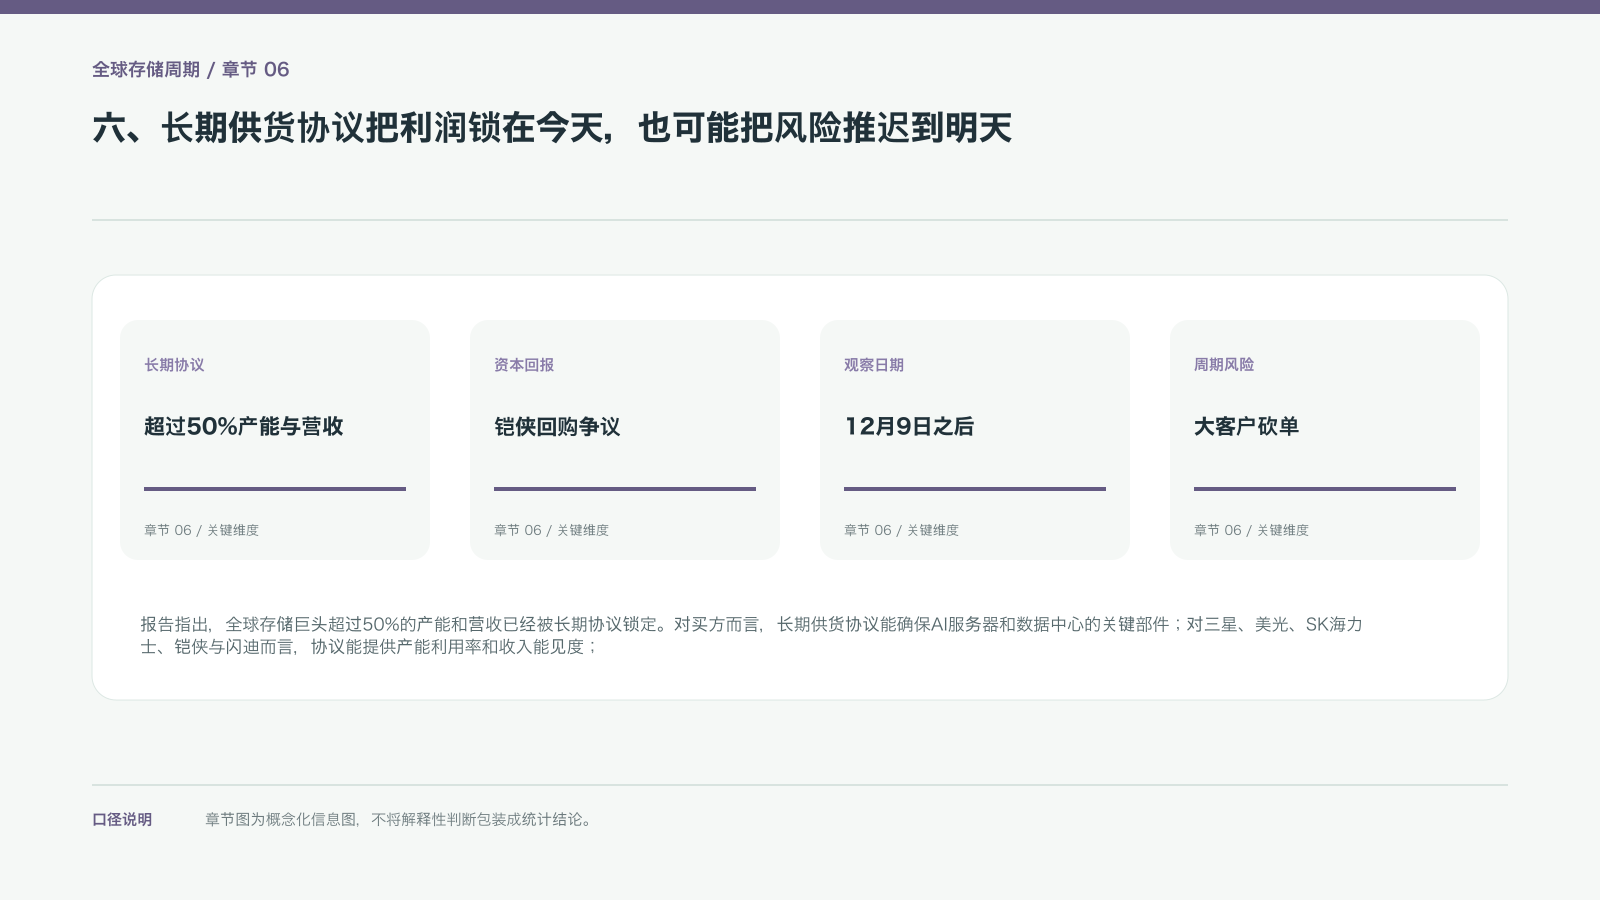Click the card label 观察日期

coord(874,365)
